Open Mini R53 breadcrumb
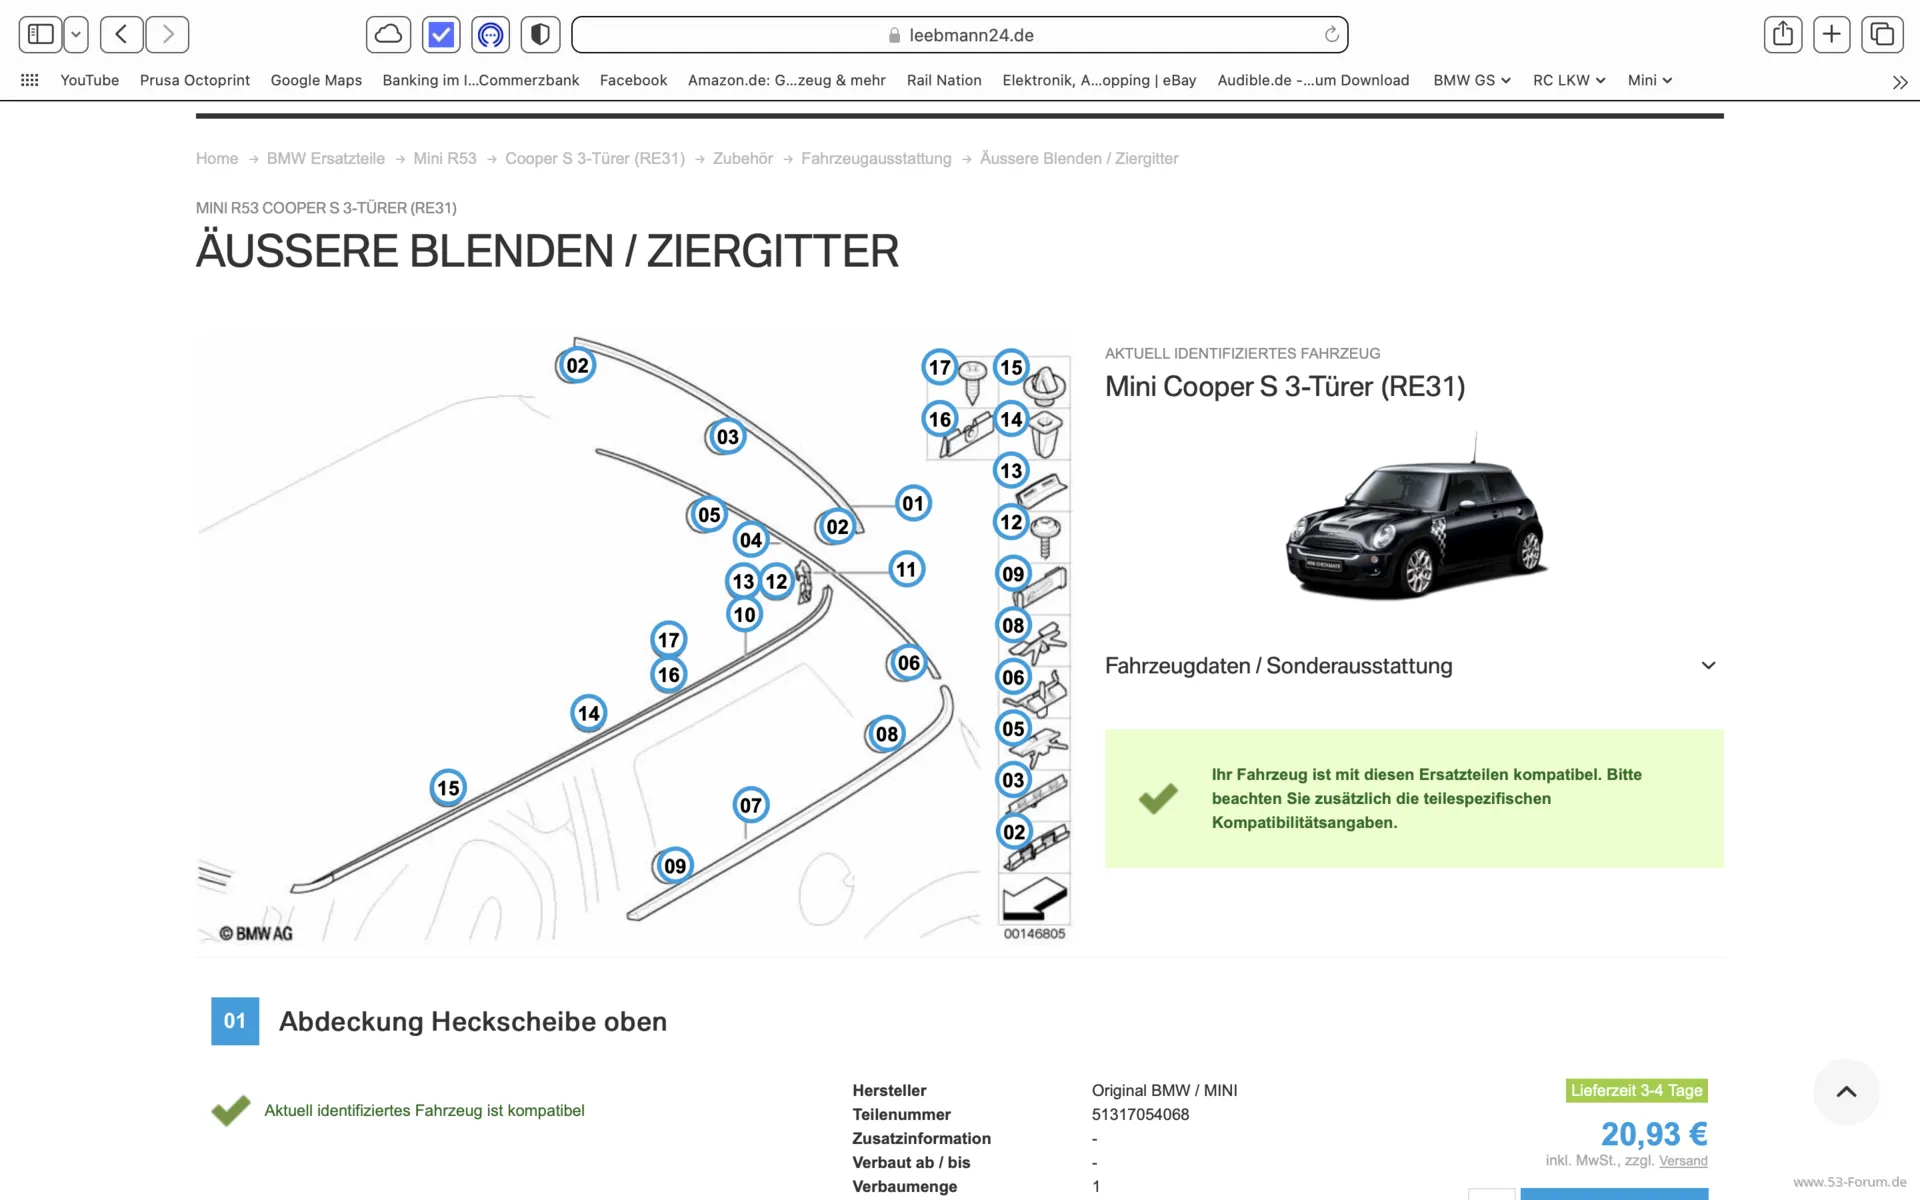This screenshot has width=1920, height=1200. click(445, 158)
